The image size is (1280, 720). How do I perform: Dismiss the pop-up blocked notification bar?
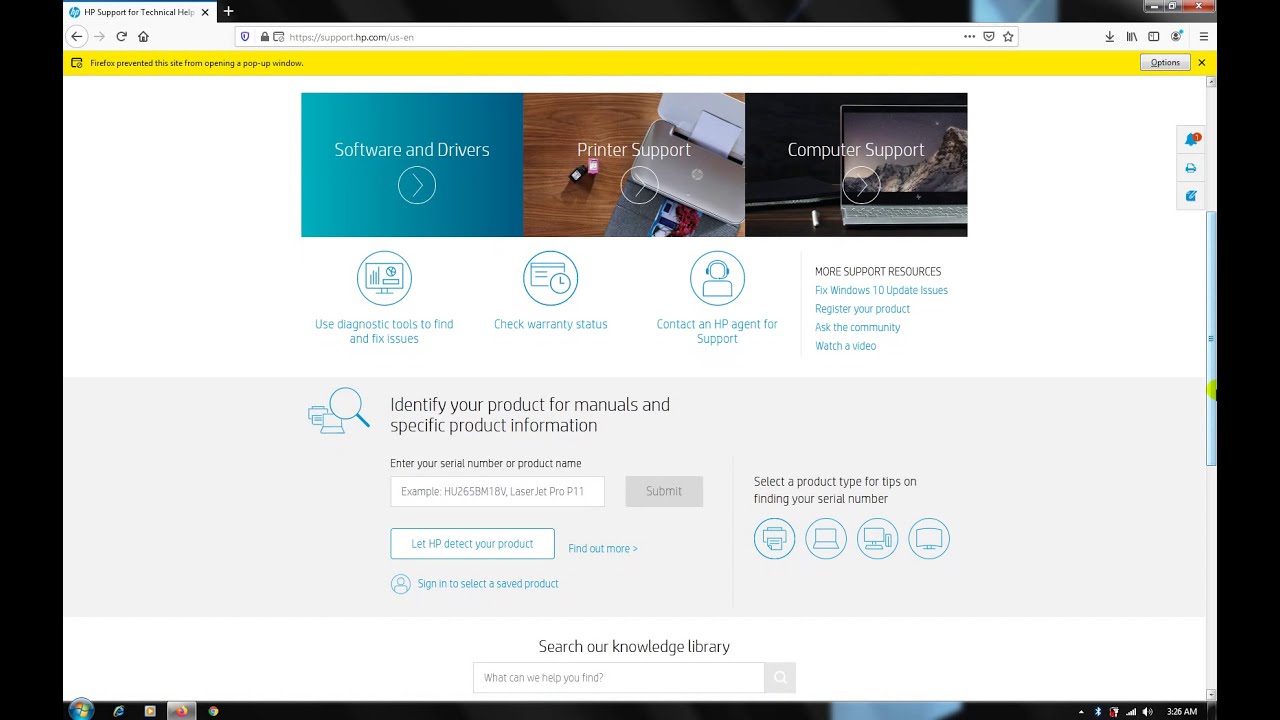(x=1202, y=63)
